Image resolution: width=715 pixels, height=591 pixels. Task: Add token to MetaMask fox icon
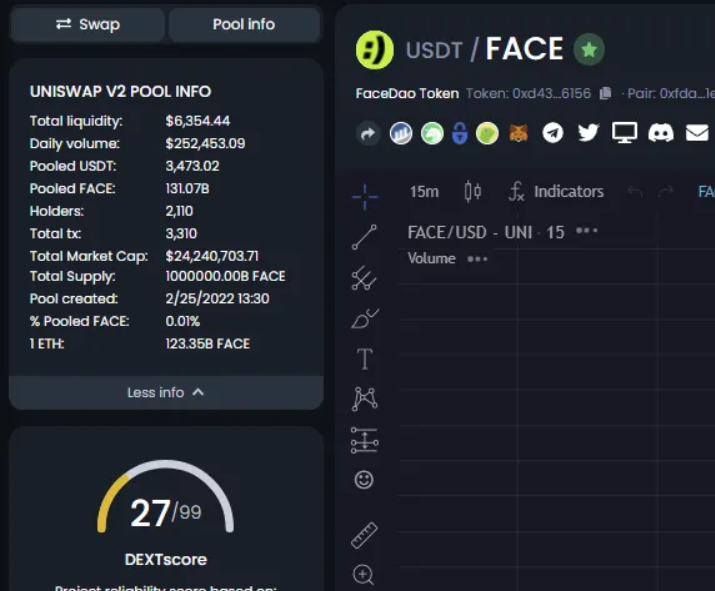pos(518,134)
